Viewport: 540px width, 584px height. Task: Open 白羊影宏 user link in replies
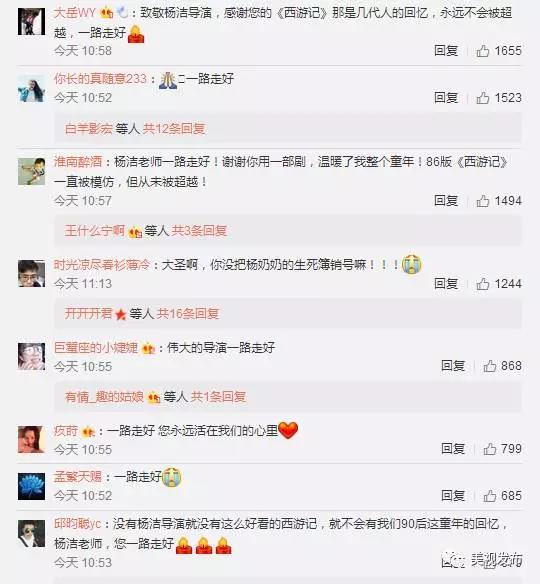89,129
